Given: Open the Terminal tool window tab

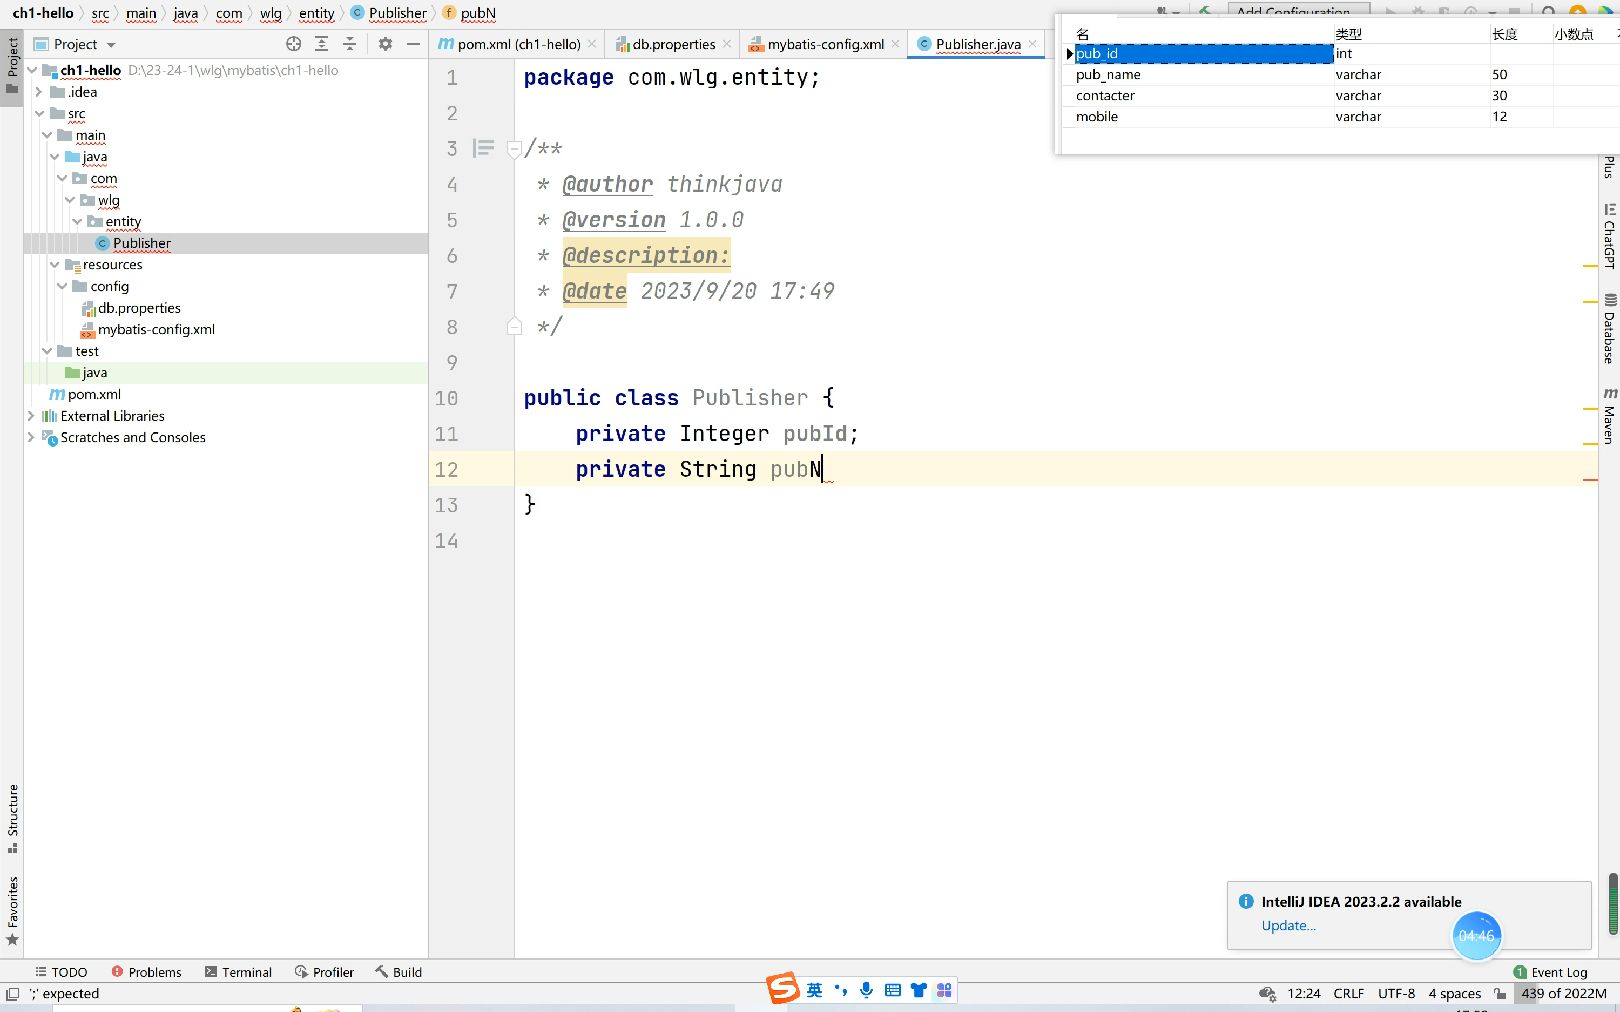Looking at the screenshot, I should (x=238, y=972).
